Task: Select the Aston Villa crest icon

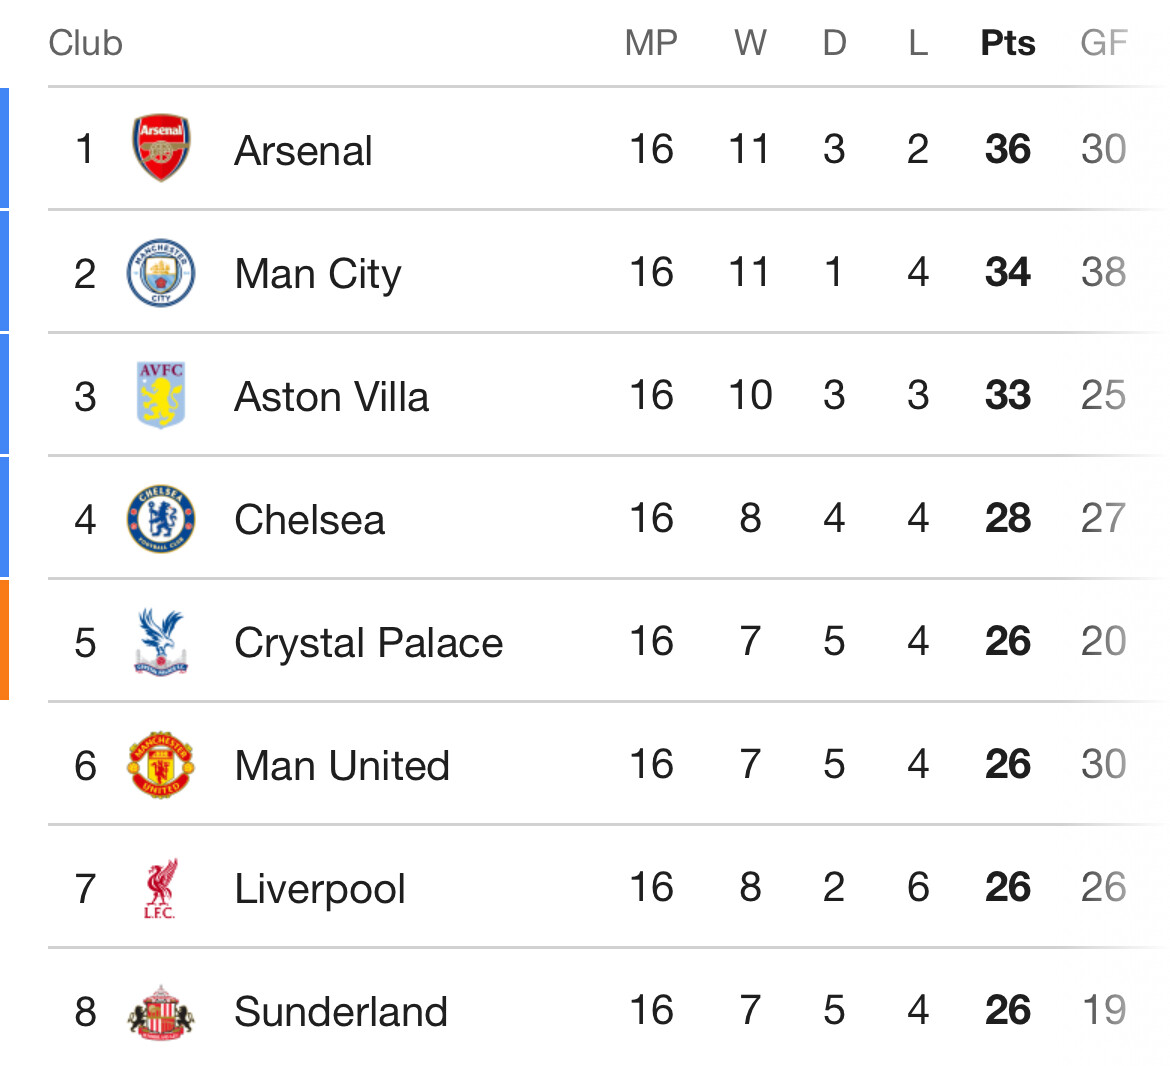Action: (x=161, y=395)
